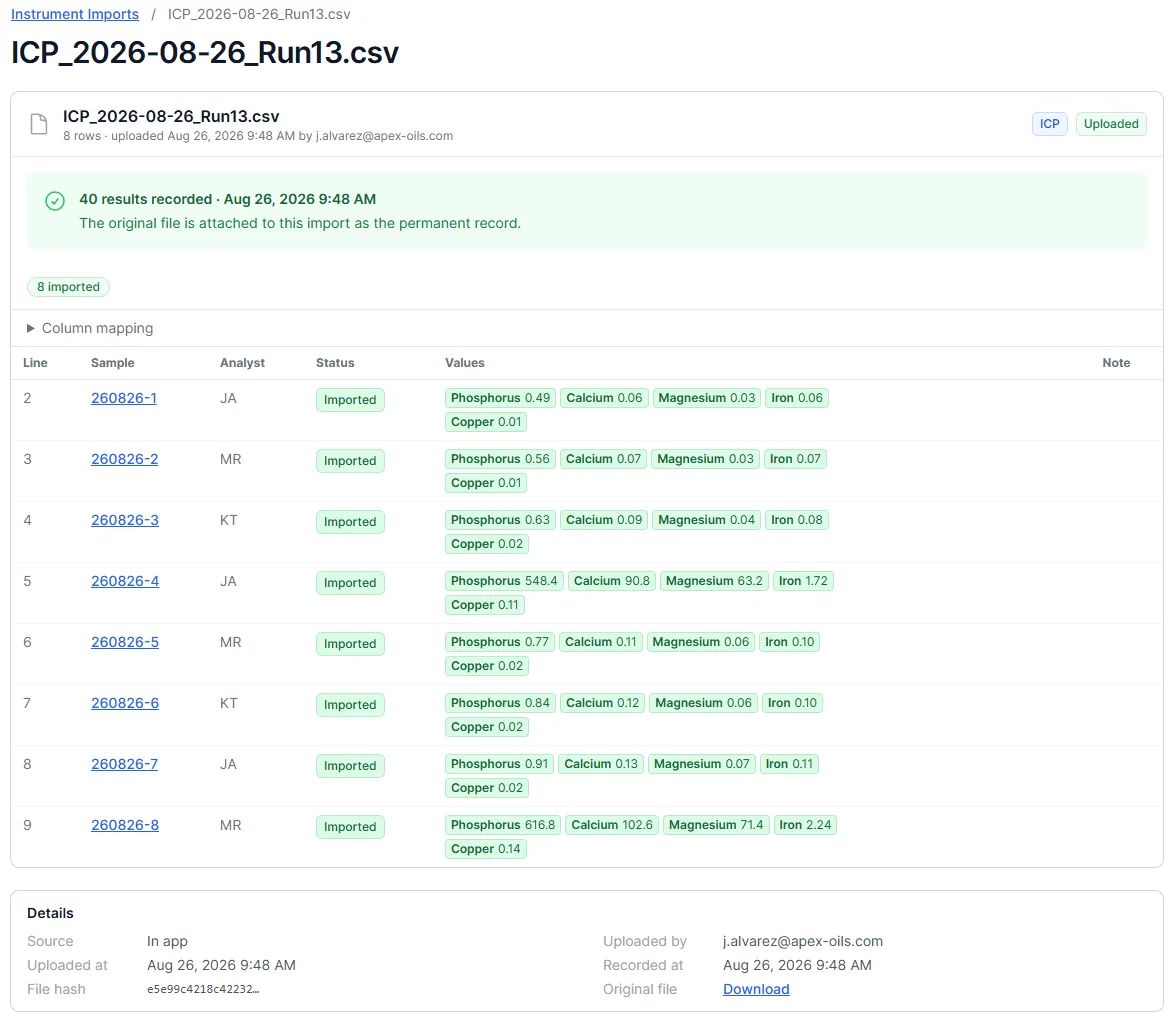Open sample 260826-6 link
Image resolution: width=1174 pixels, height=1022 pixels.
click(125, 703)
